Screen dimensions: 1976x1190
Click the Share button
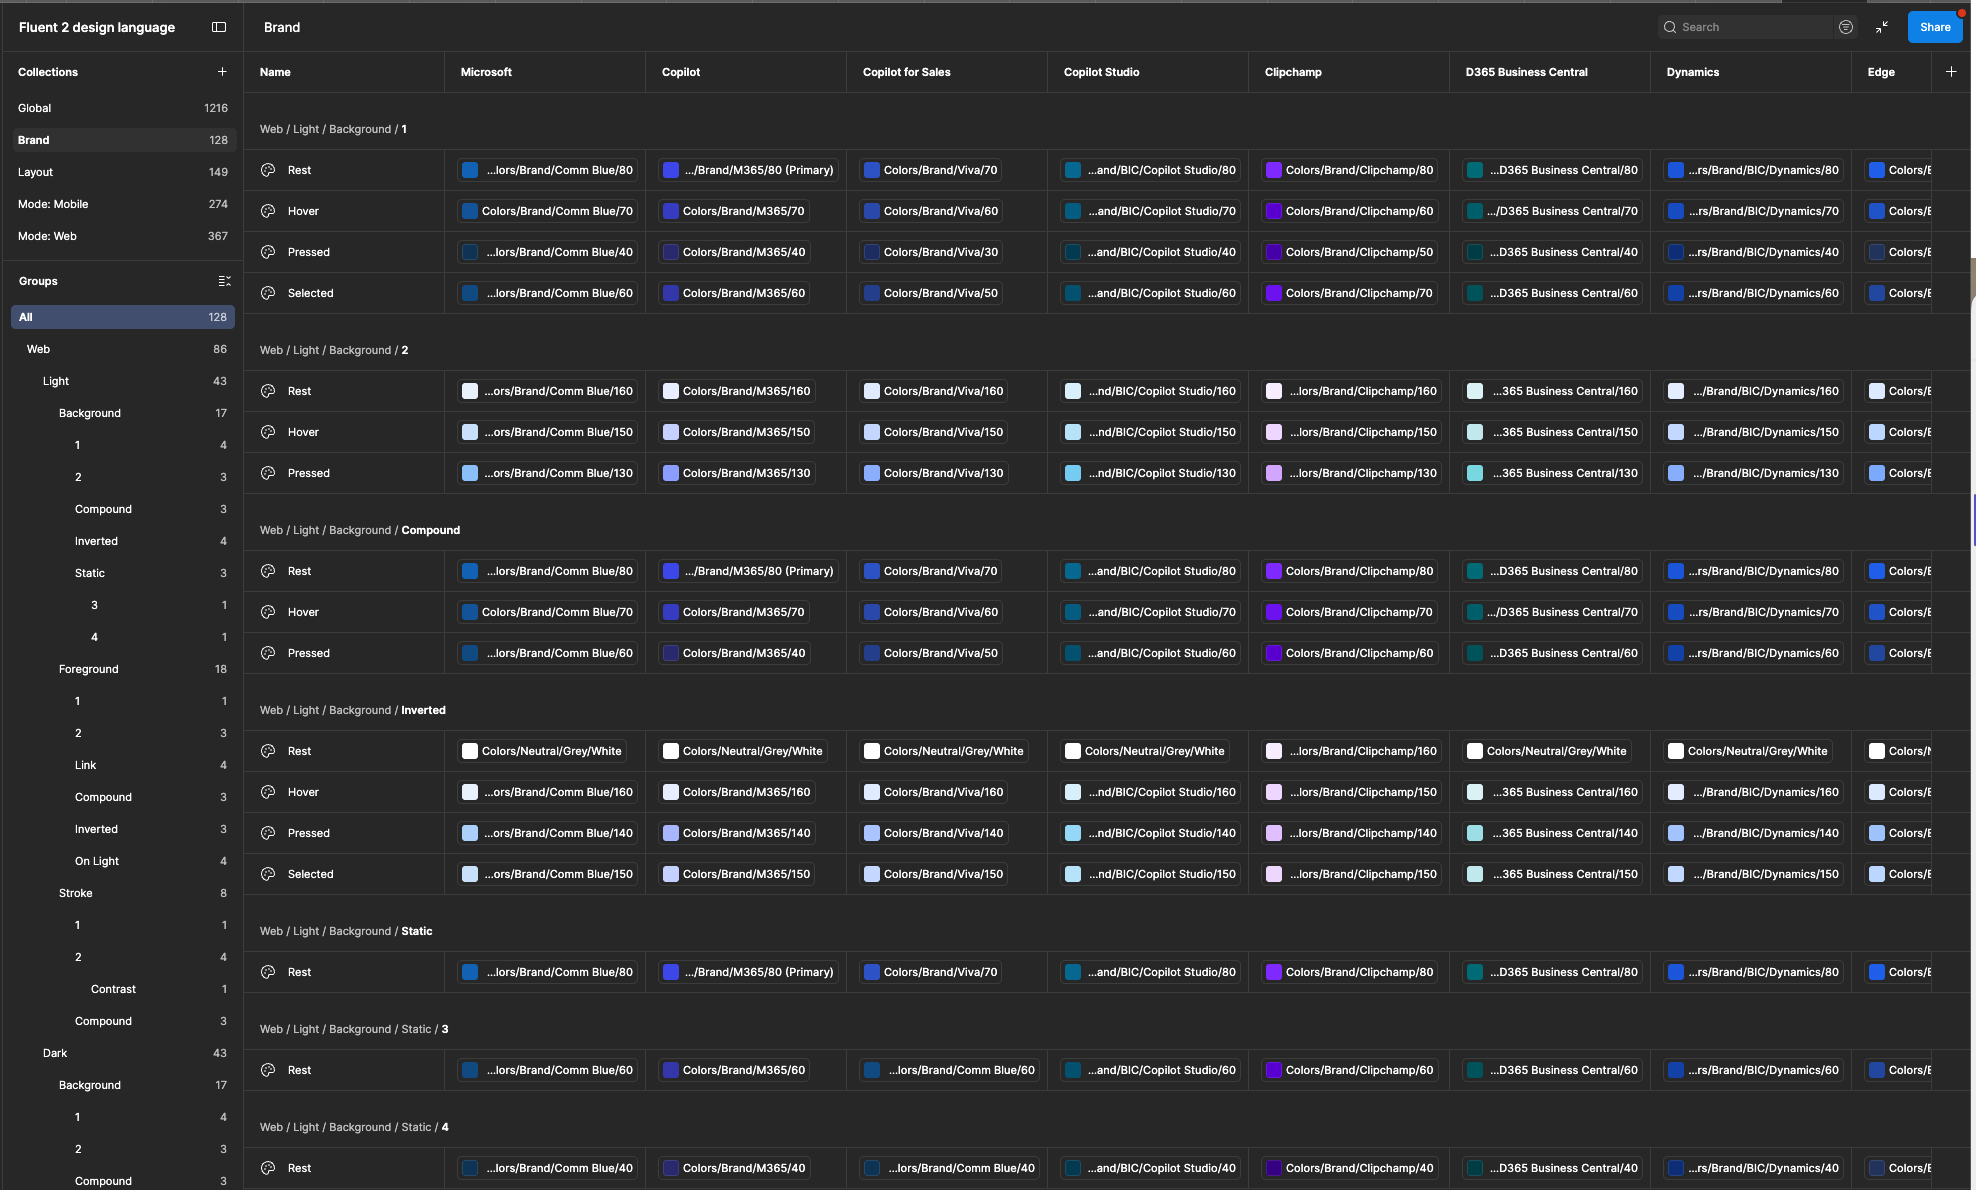click(1935, 27)
